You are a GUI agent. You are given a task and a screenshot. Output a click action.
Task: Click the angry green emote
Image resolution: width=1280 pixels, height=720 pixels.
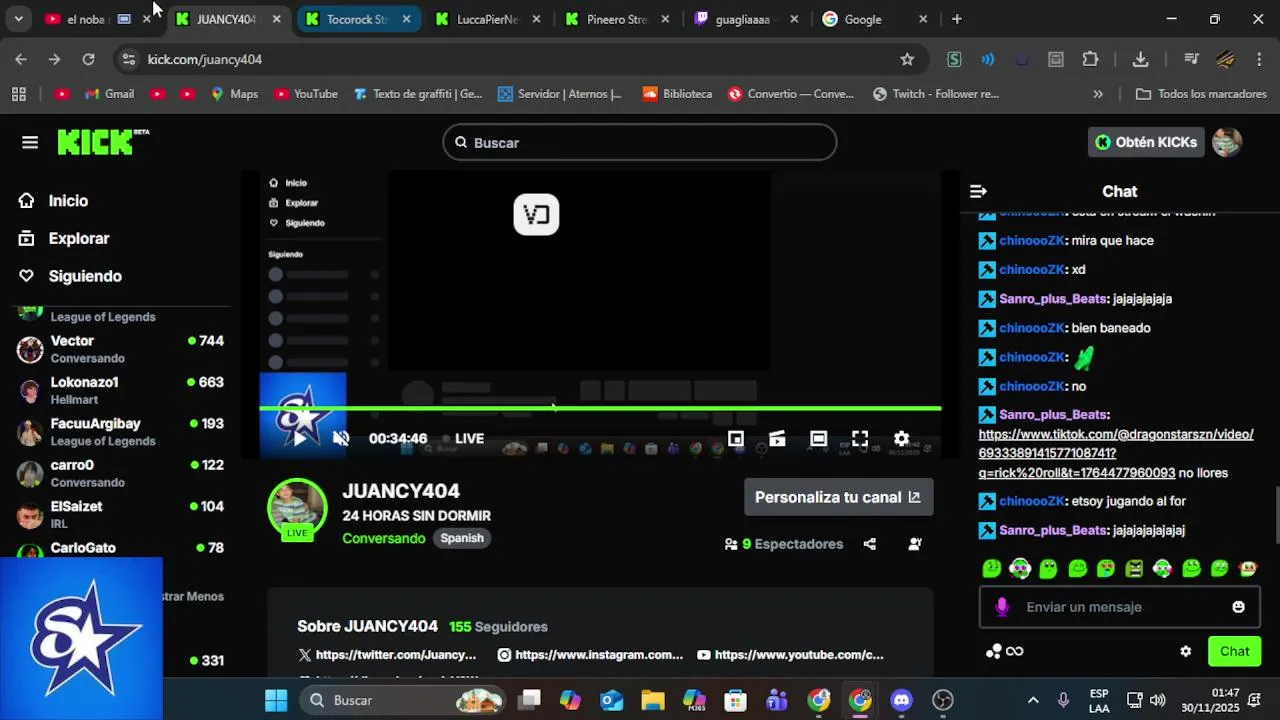pyautogui.click(x=1134, y=569)
